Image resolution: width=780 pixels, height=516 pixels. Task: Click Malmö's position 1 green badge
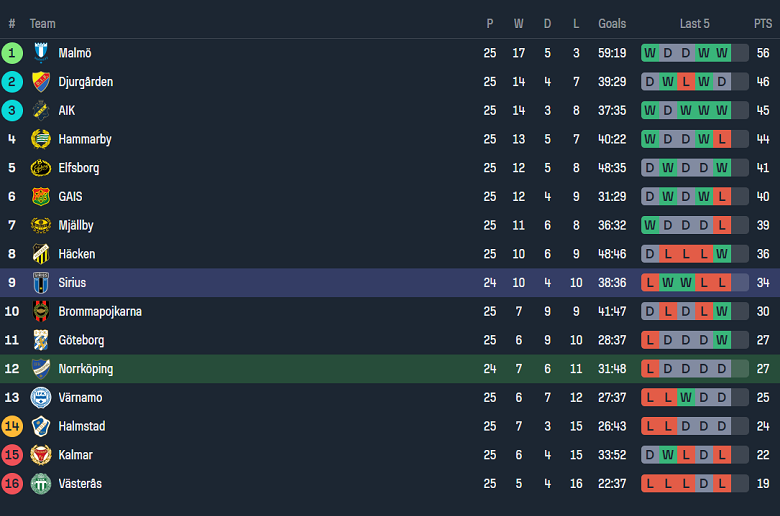point(12,53)
